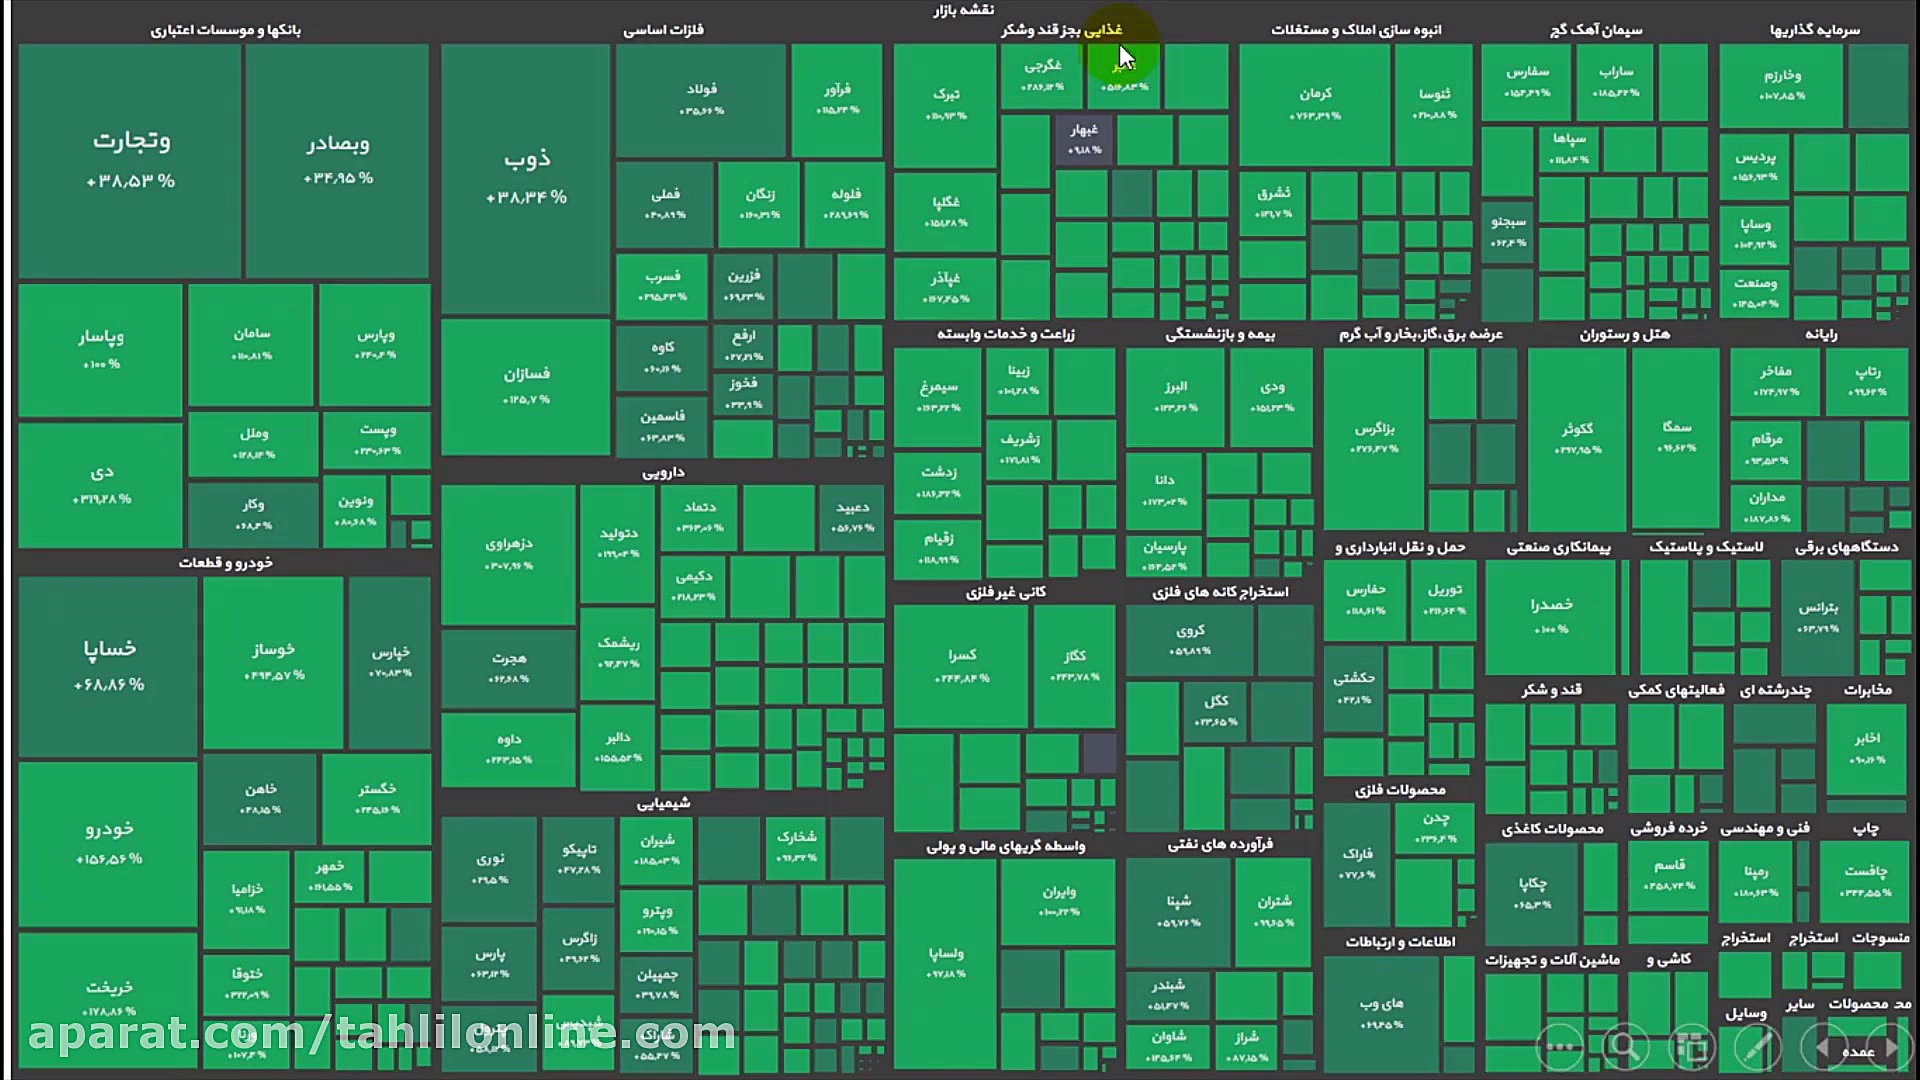Open the three-dots more options button

pyautogui.click(x=1560, y=1047)
